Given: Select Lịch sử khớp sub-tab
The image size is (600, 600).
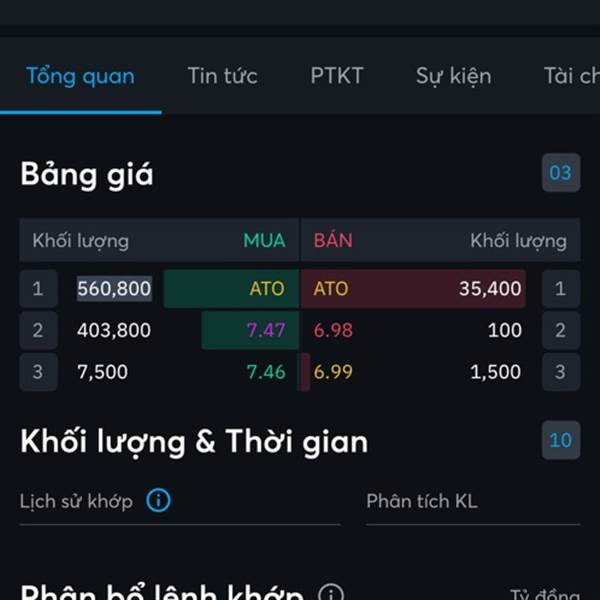Looking at the screenshot, I should tap(76, 501).
